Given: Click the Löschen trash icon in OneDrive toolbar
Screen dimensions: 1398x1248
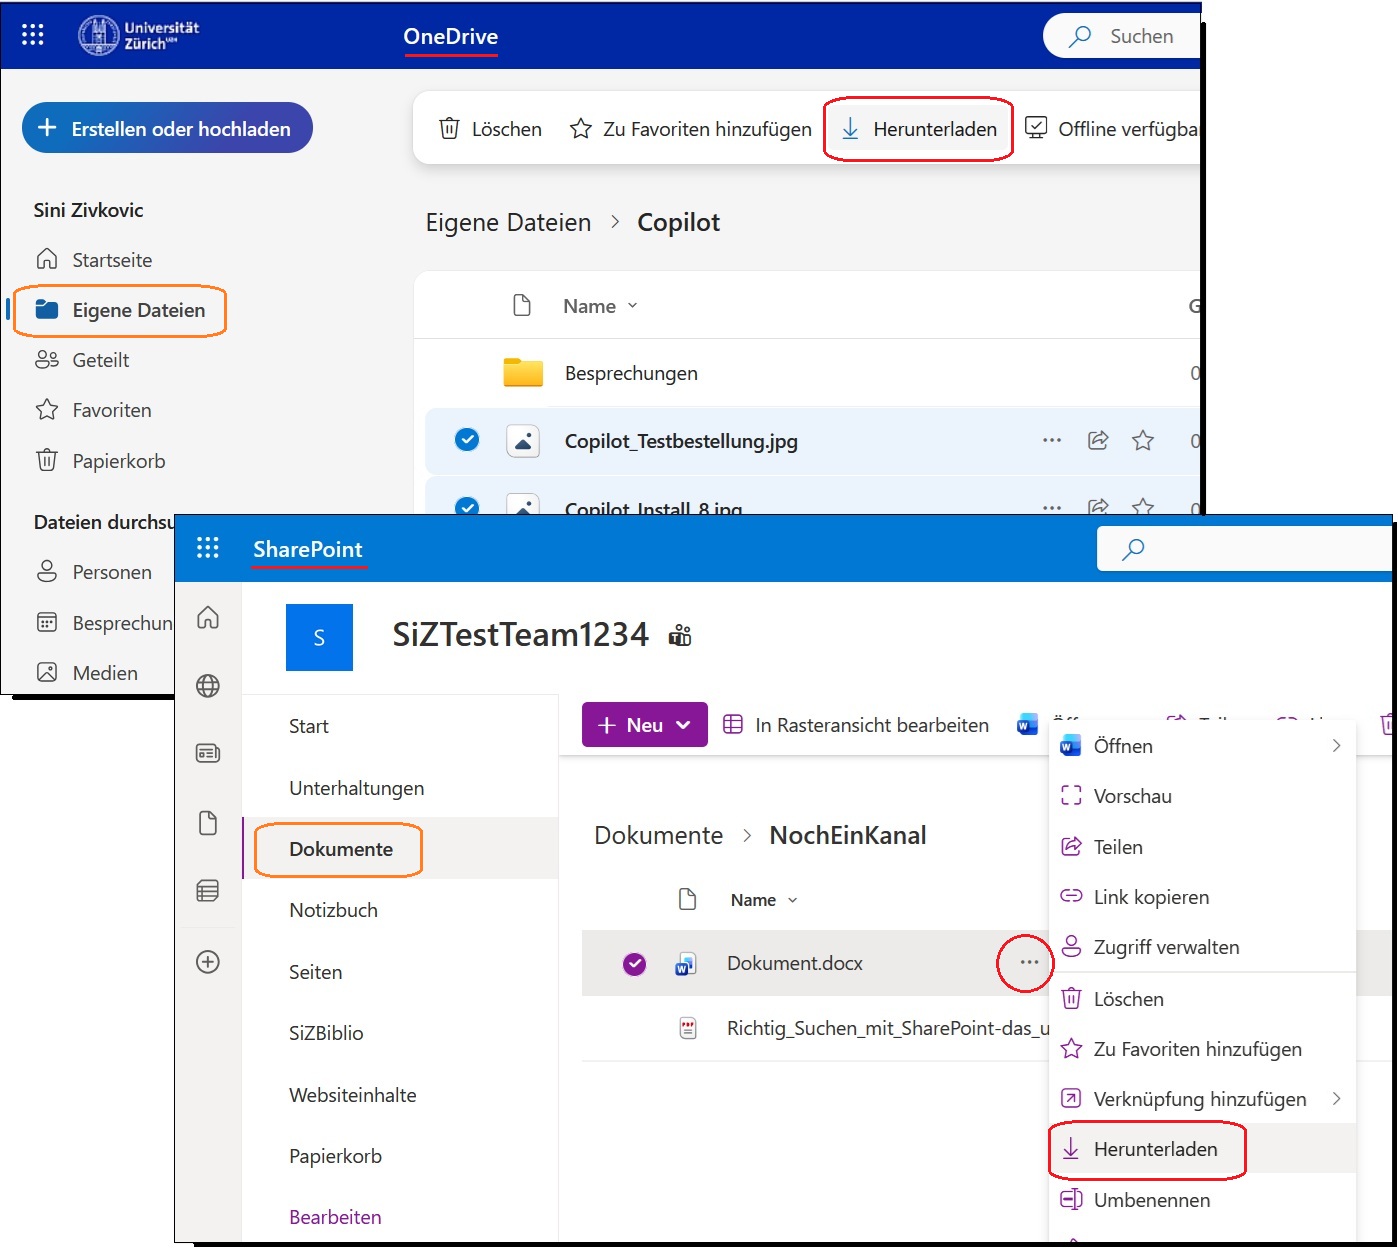Looking at the screenshot, I should point(449,128).
